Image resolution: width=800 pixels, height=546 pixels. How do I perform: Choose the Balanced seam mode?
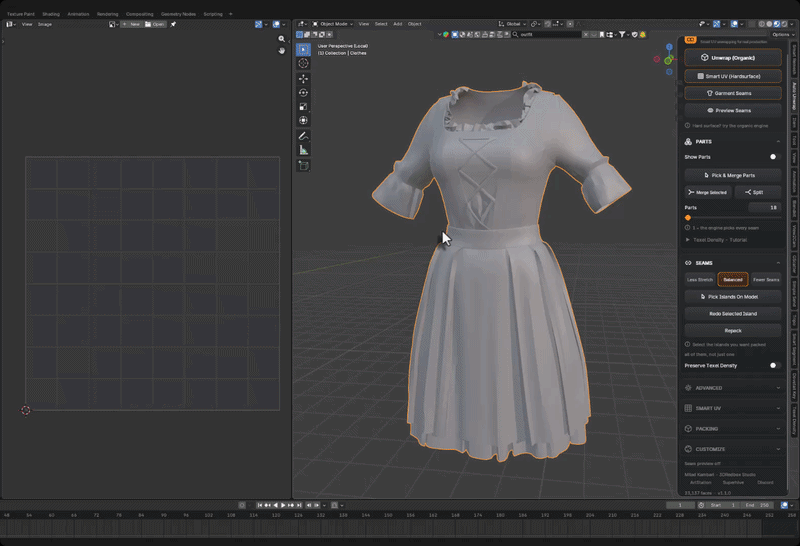733,280
